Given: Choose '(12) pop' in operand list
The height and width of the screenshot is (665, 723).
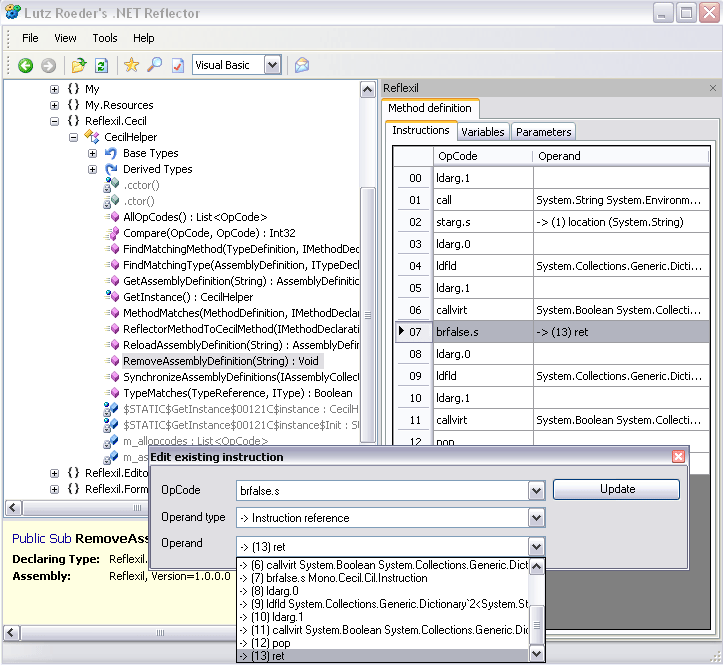Looking at the screenshot, I should pyautogui.click(x=383, y=643).
